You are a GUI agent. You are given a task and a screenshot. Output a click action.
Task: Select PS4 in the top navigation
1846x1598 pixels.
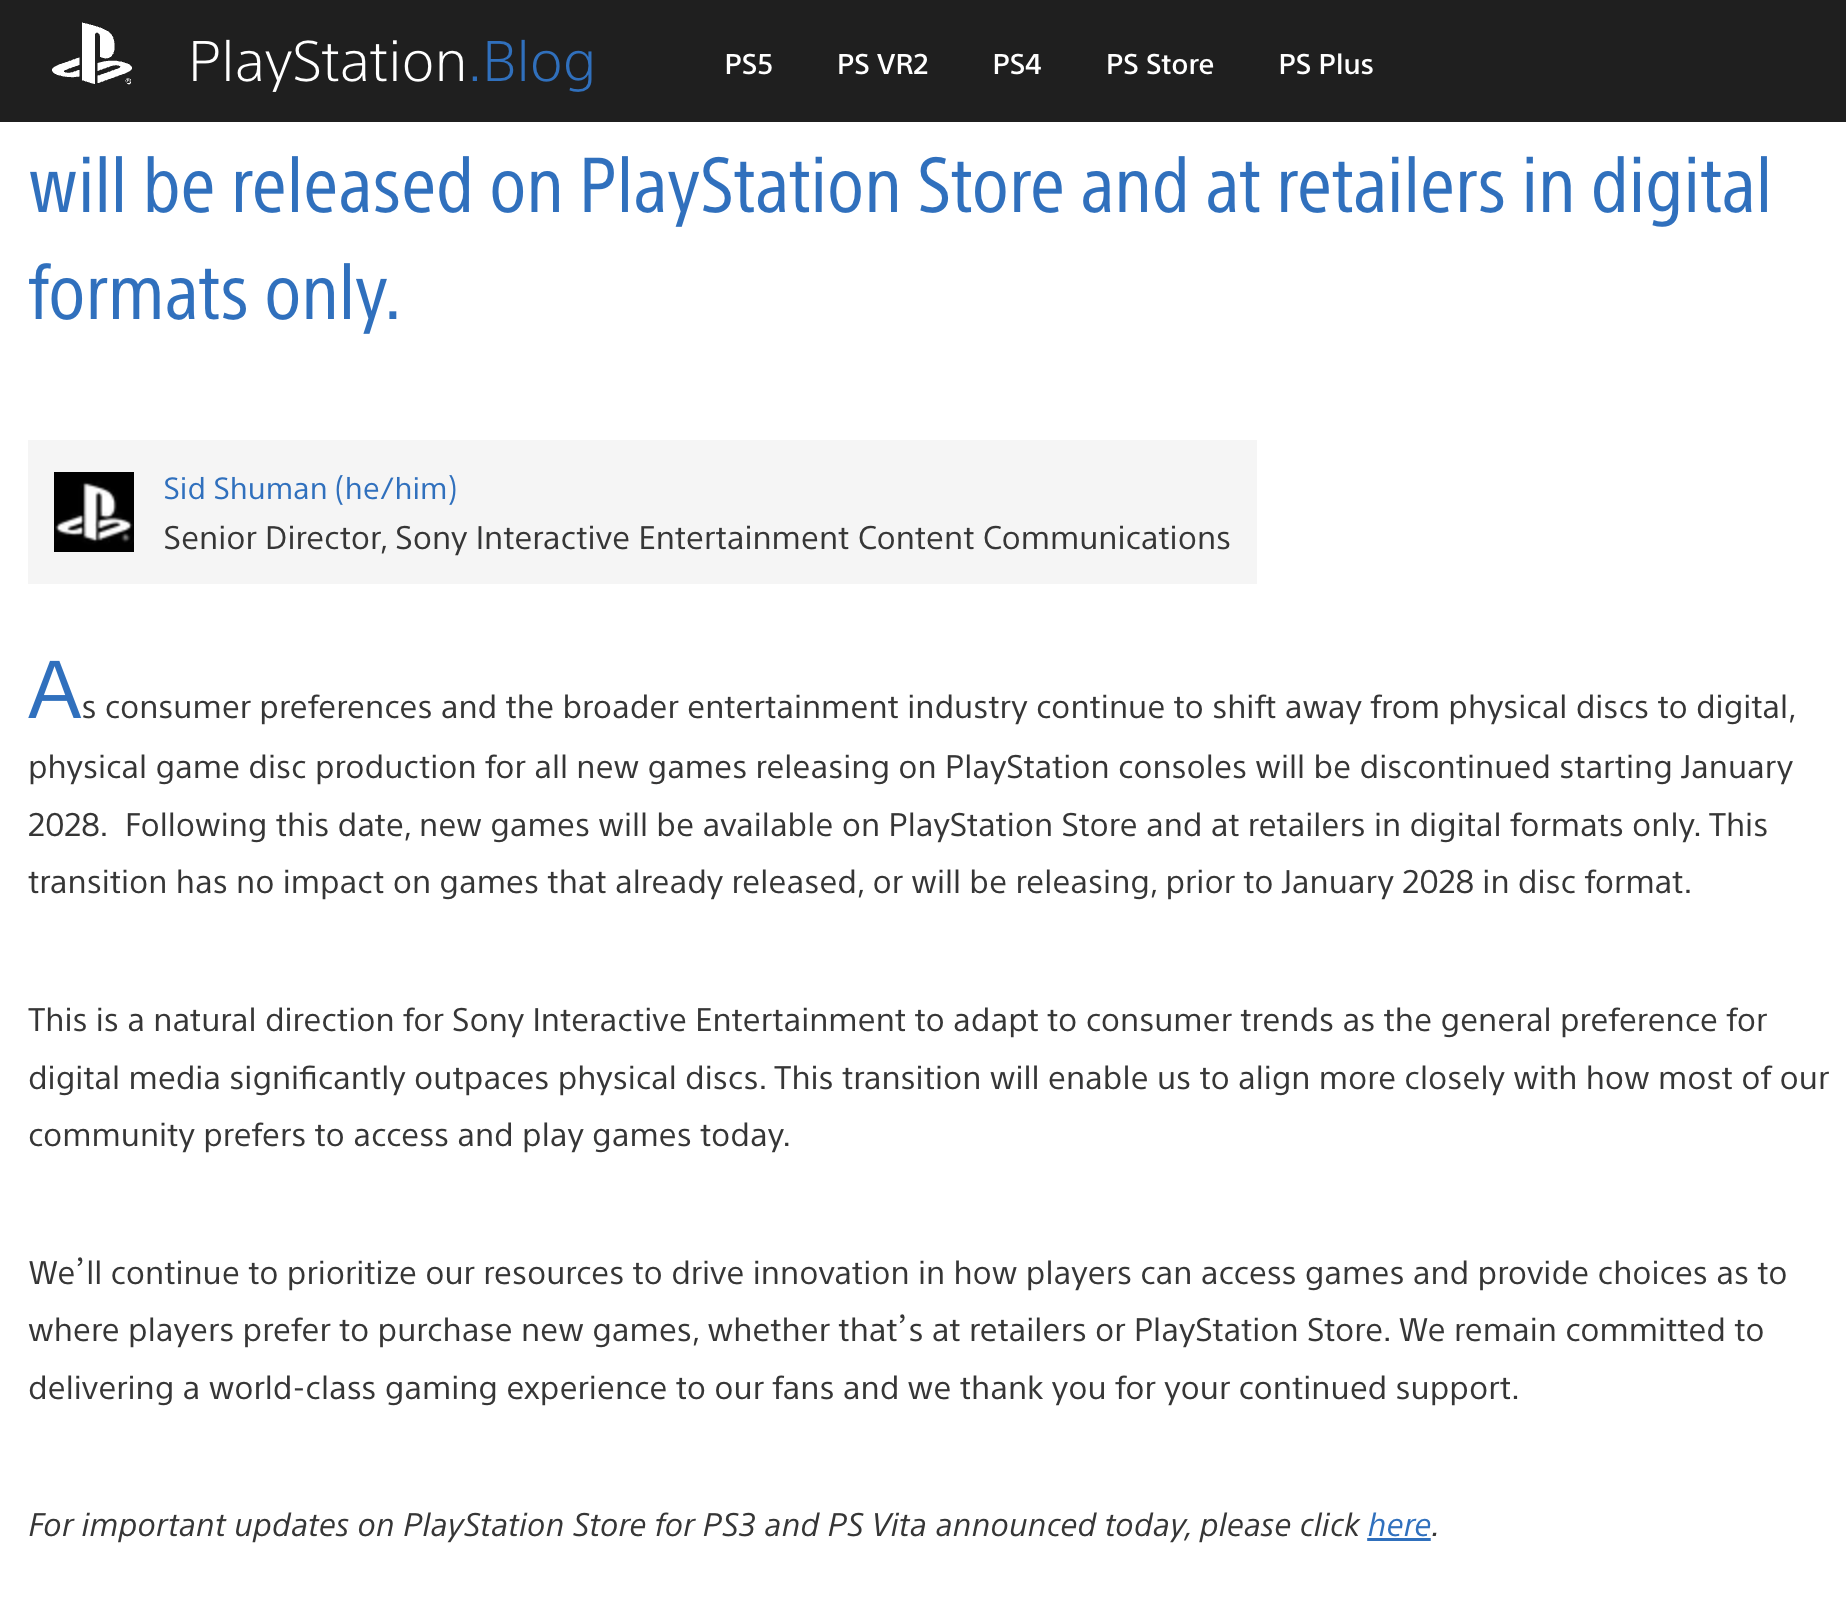(1016, 64)
